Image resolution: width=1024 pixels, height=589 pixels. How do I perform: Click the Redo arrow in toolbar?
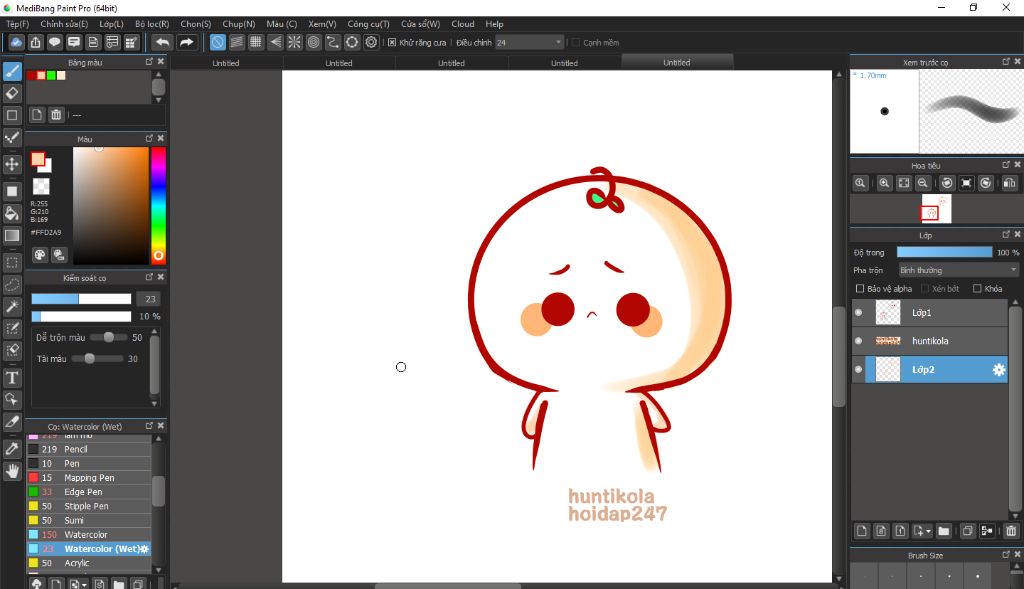tap(187, 42)
